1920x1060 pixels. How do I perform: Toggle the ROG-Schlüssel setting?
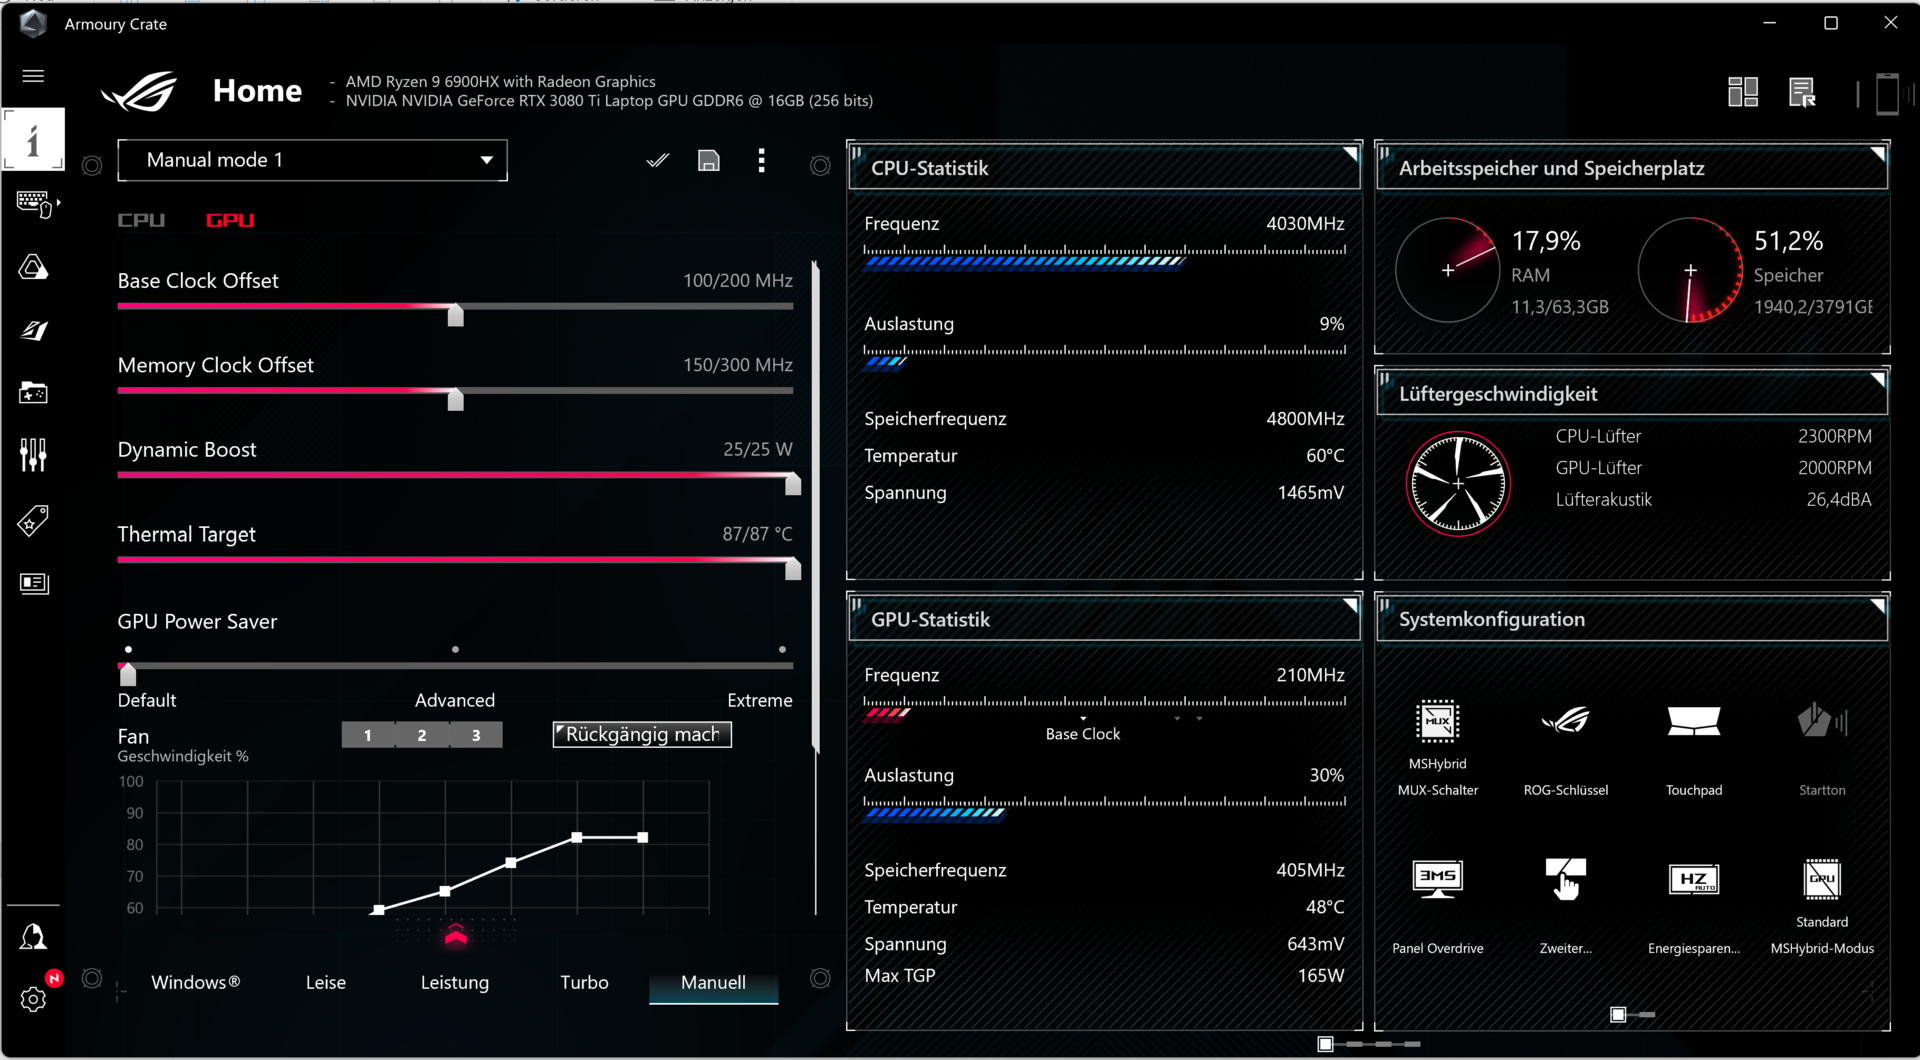tap(1565, 722)
